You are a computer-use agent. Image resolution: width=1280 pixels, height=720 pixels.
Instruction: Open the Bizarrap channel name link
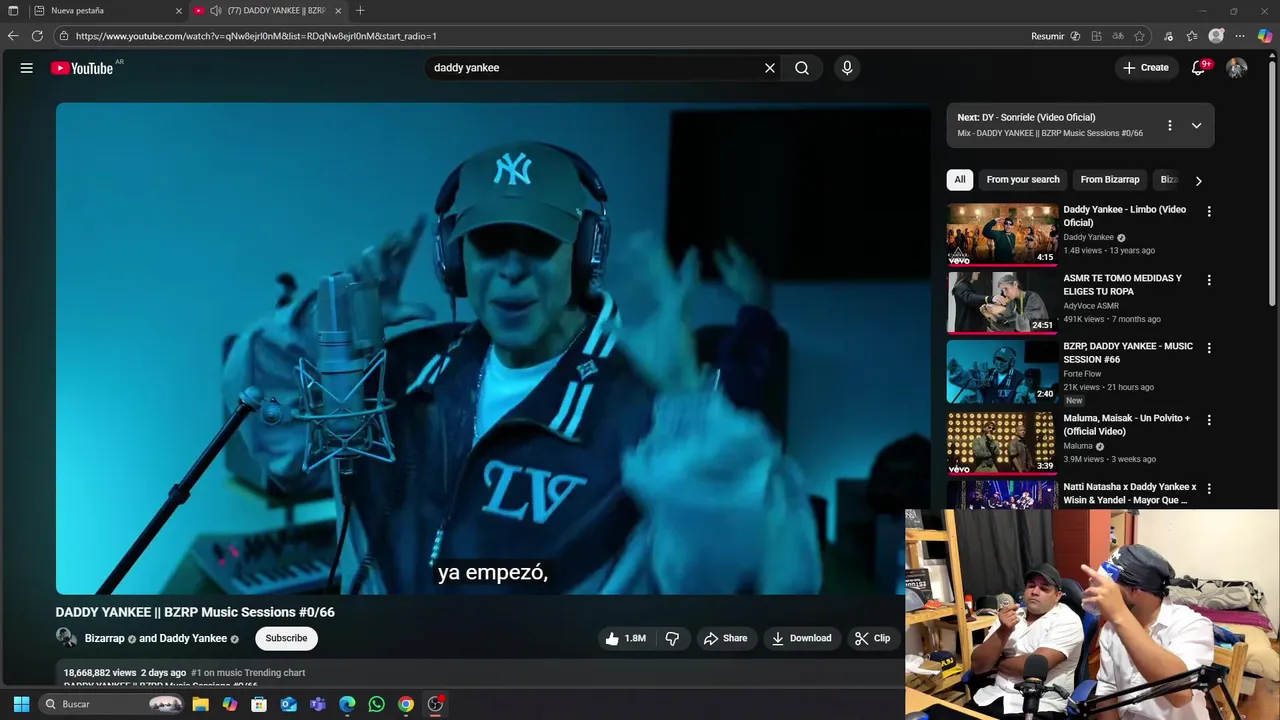tap(105, 638)
